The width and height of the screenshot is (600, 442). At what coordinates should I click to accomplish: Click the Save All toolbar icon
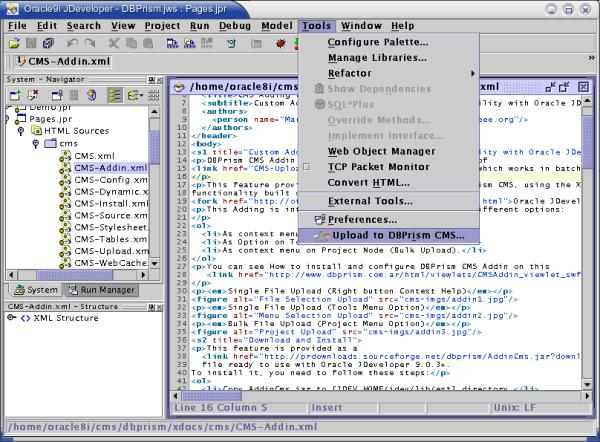coord(48,43)
